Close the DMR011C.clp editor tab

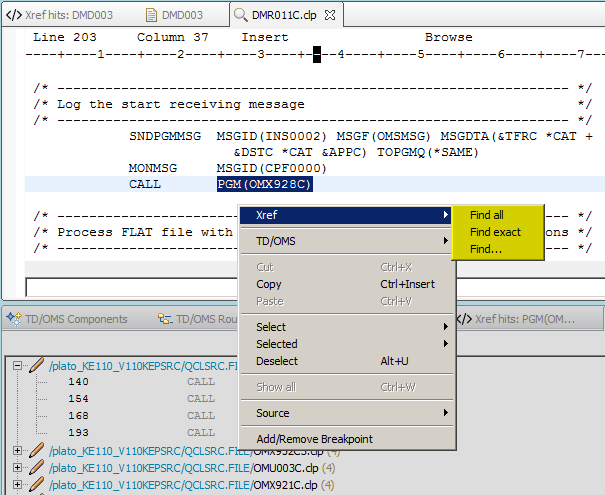coord(332,15)
